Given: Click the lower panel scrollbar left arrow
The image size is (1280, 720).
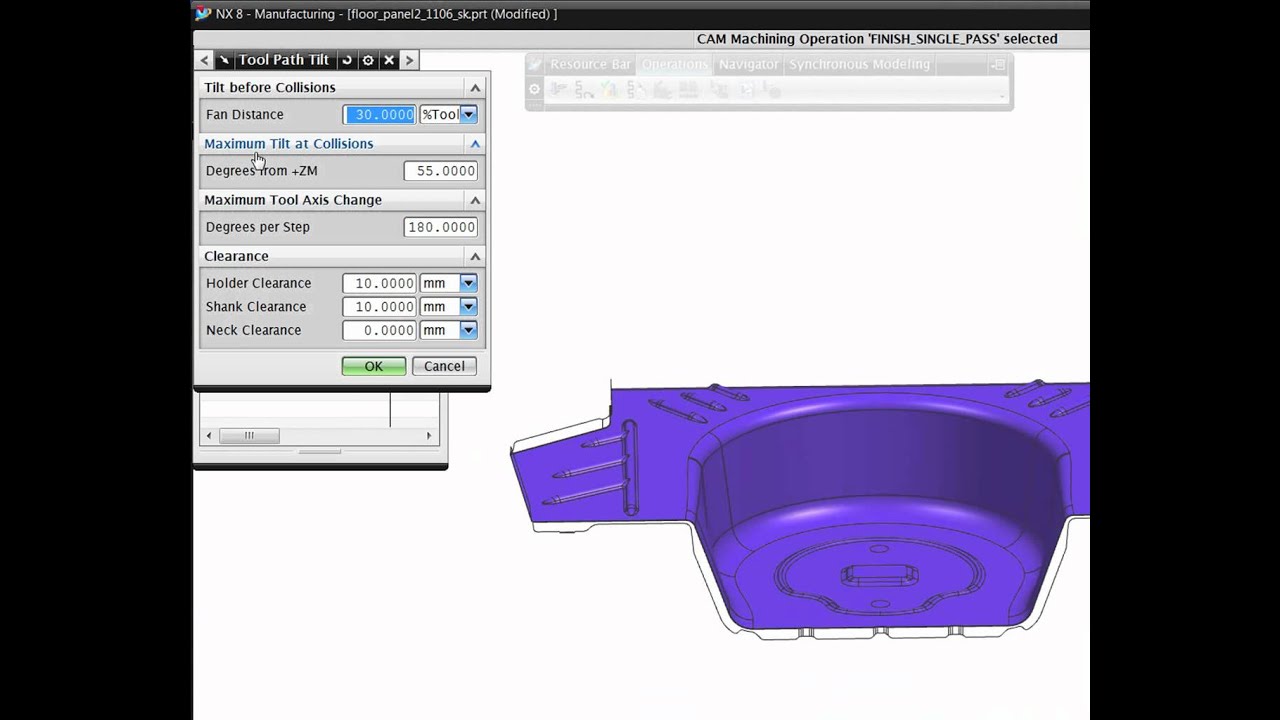Looking at the screenshot, I should 208,435.
